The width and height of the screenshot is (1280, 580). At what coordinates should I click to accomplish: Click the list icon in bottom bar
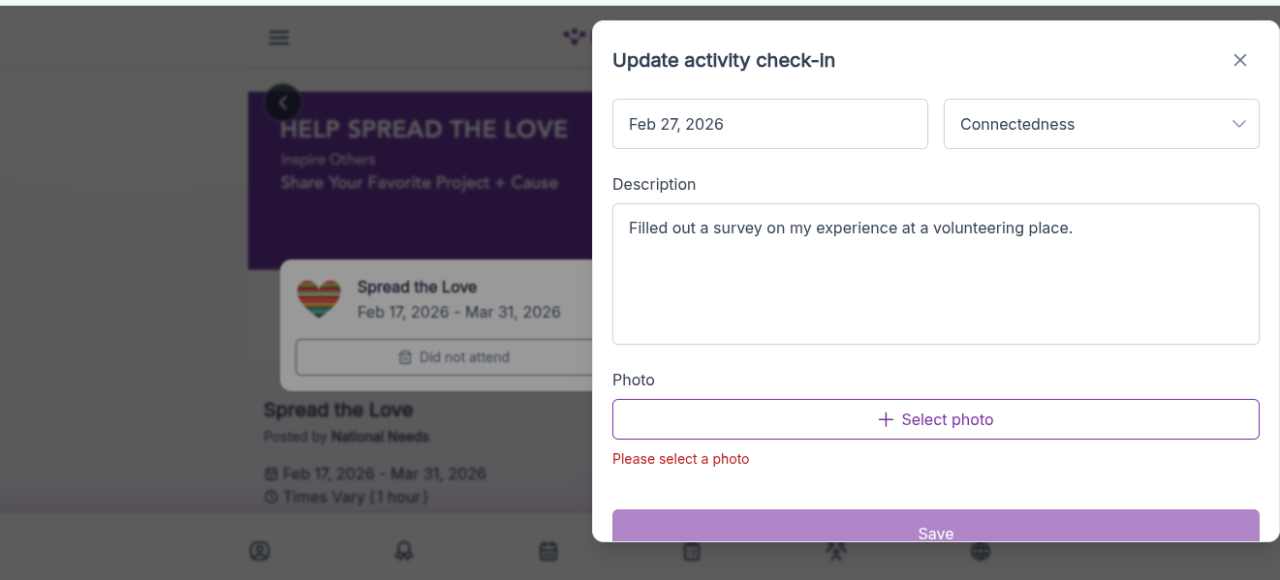click(x=692, y=551)
